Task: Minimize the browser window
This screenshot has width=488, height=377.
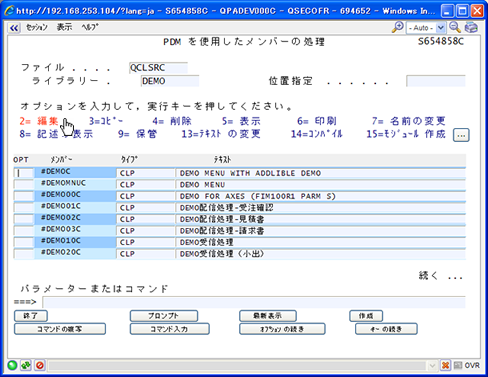Action: (447, 11)
